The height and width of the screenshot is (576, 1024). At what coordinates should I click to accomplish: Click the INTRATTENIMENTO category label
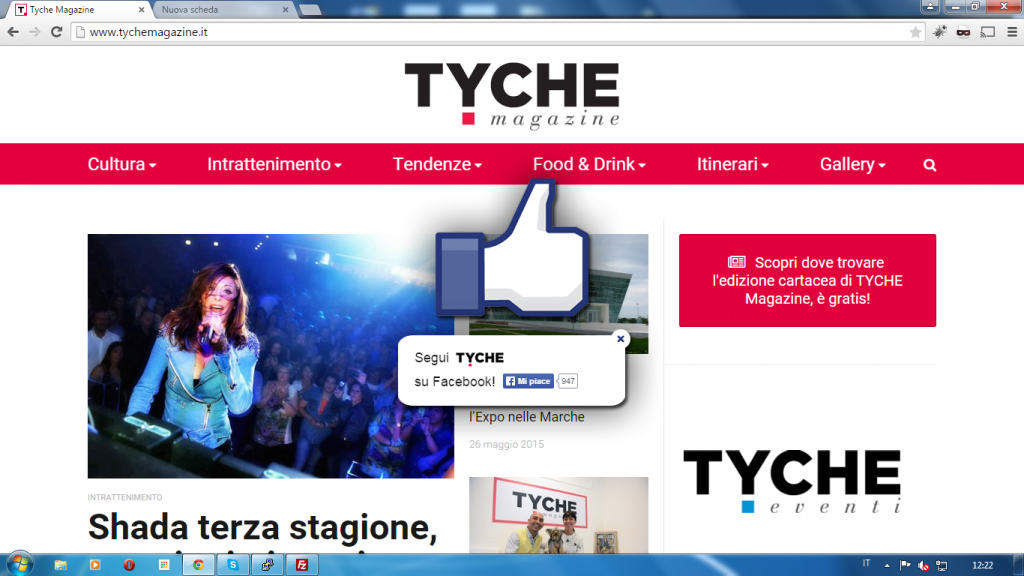point(125,497)
